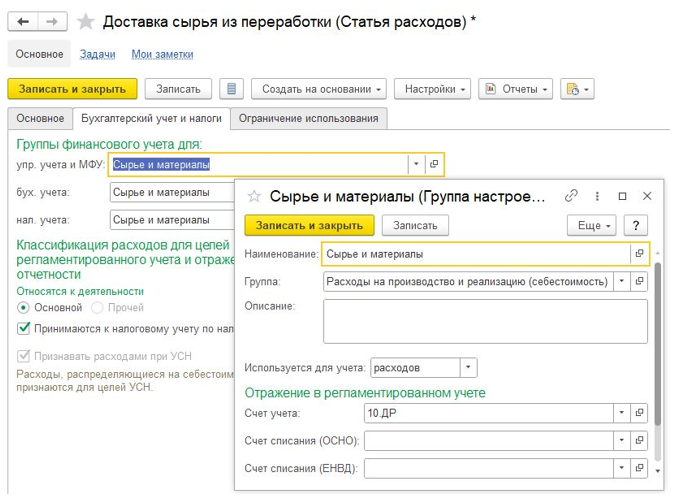Open the Задачи link

[x=97, y=54]
